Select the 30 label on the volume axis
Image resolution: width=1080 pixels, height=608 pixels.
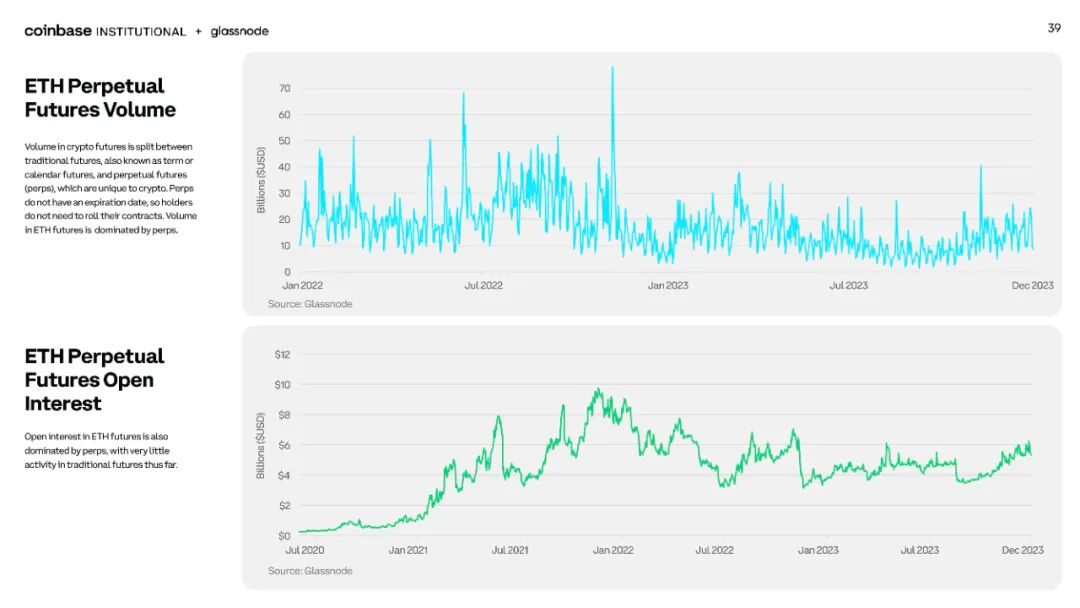click(x=284, y=193)
